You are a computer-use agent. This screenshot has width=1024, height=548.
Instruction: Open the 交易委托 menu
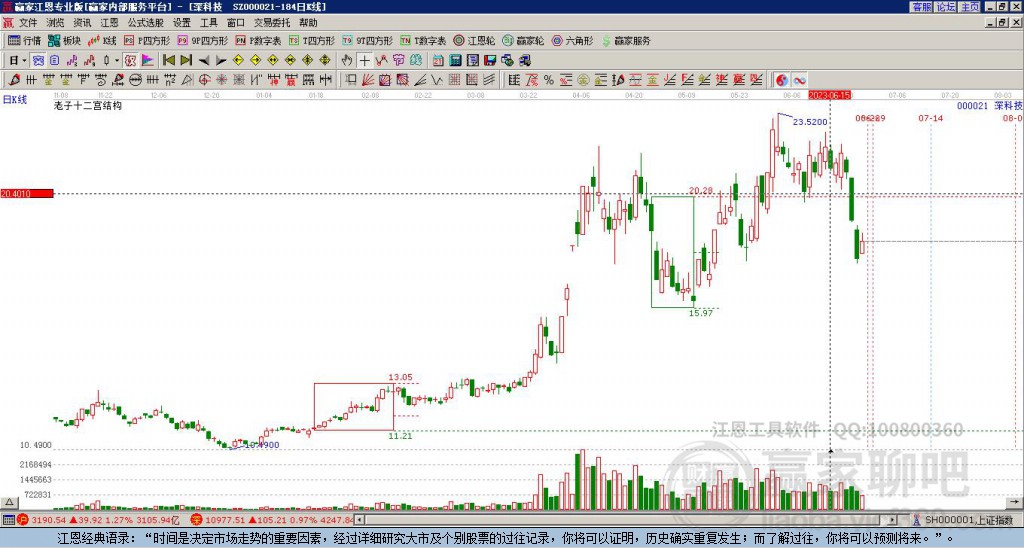pos(272,23)
